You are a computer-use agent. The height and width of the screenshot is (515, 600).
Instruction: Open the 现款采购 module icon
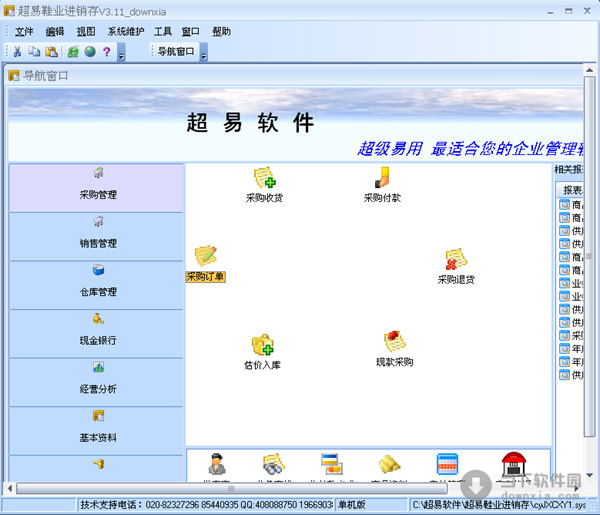click(x=395, y=349)
